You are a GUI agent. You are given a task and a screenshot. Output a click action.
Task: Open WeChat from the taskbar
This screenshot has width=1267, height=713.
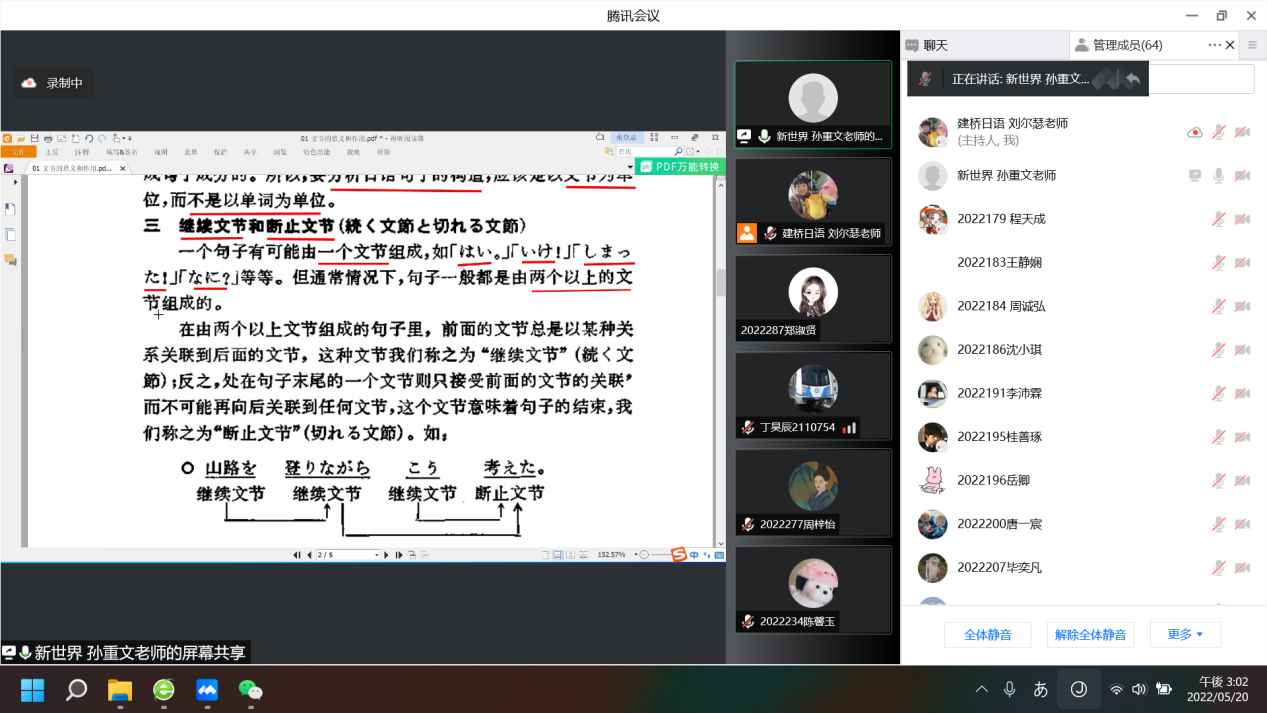pos(250,690)
